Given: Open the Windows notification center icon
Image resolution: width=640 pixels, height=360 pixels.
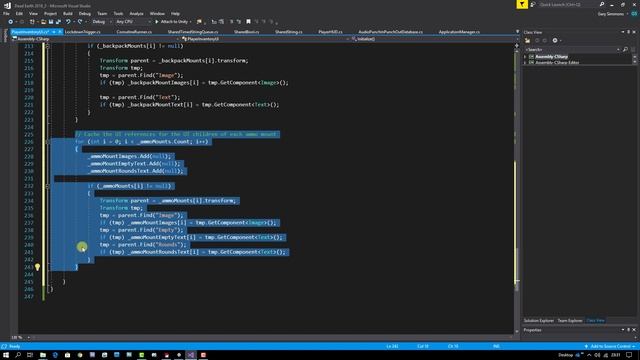Looking at the screenshot, I should tap(629, 355).
